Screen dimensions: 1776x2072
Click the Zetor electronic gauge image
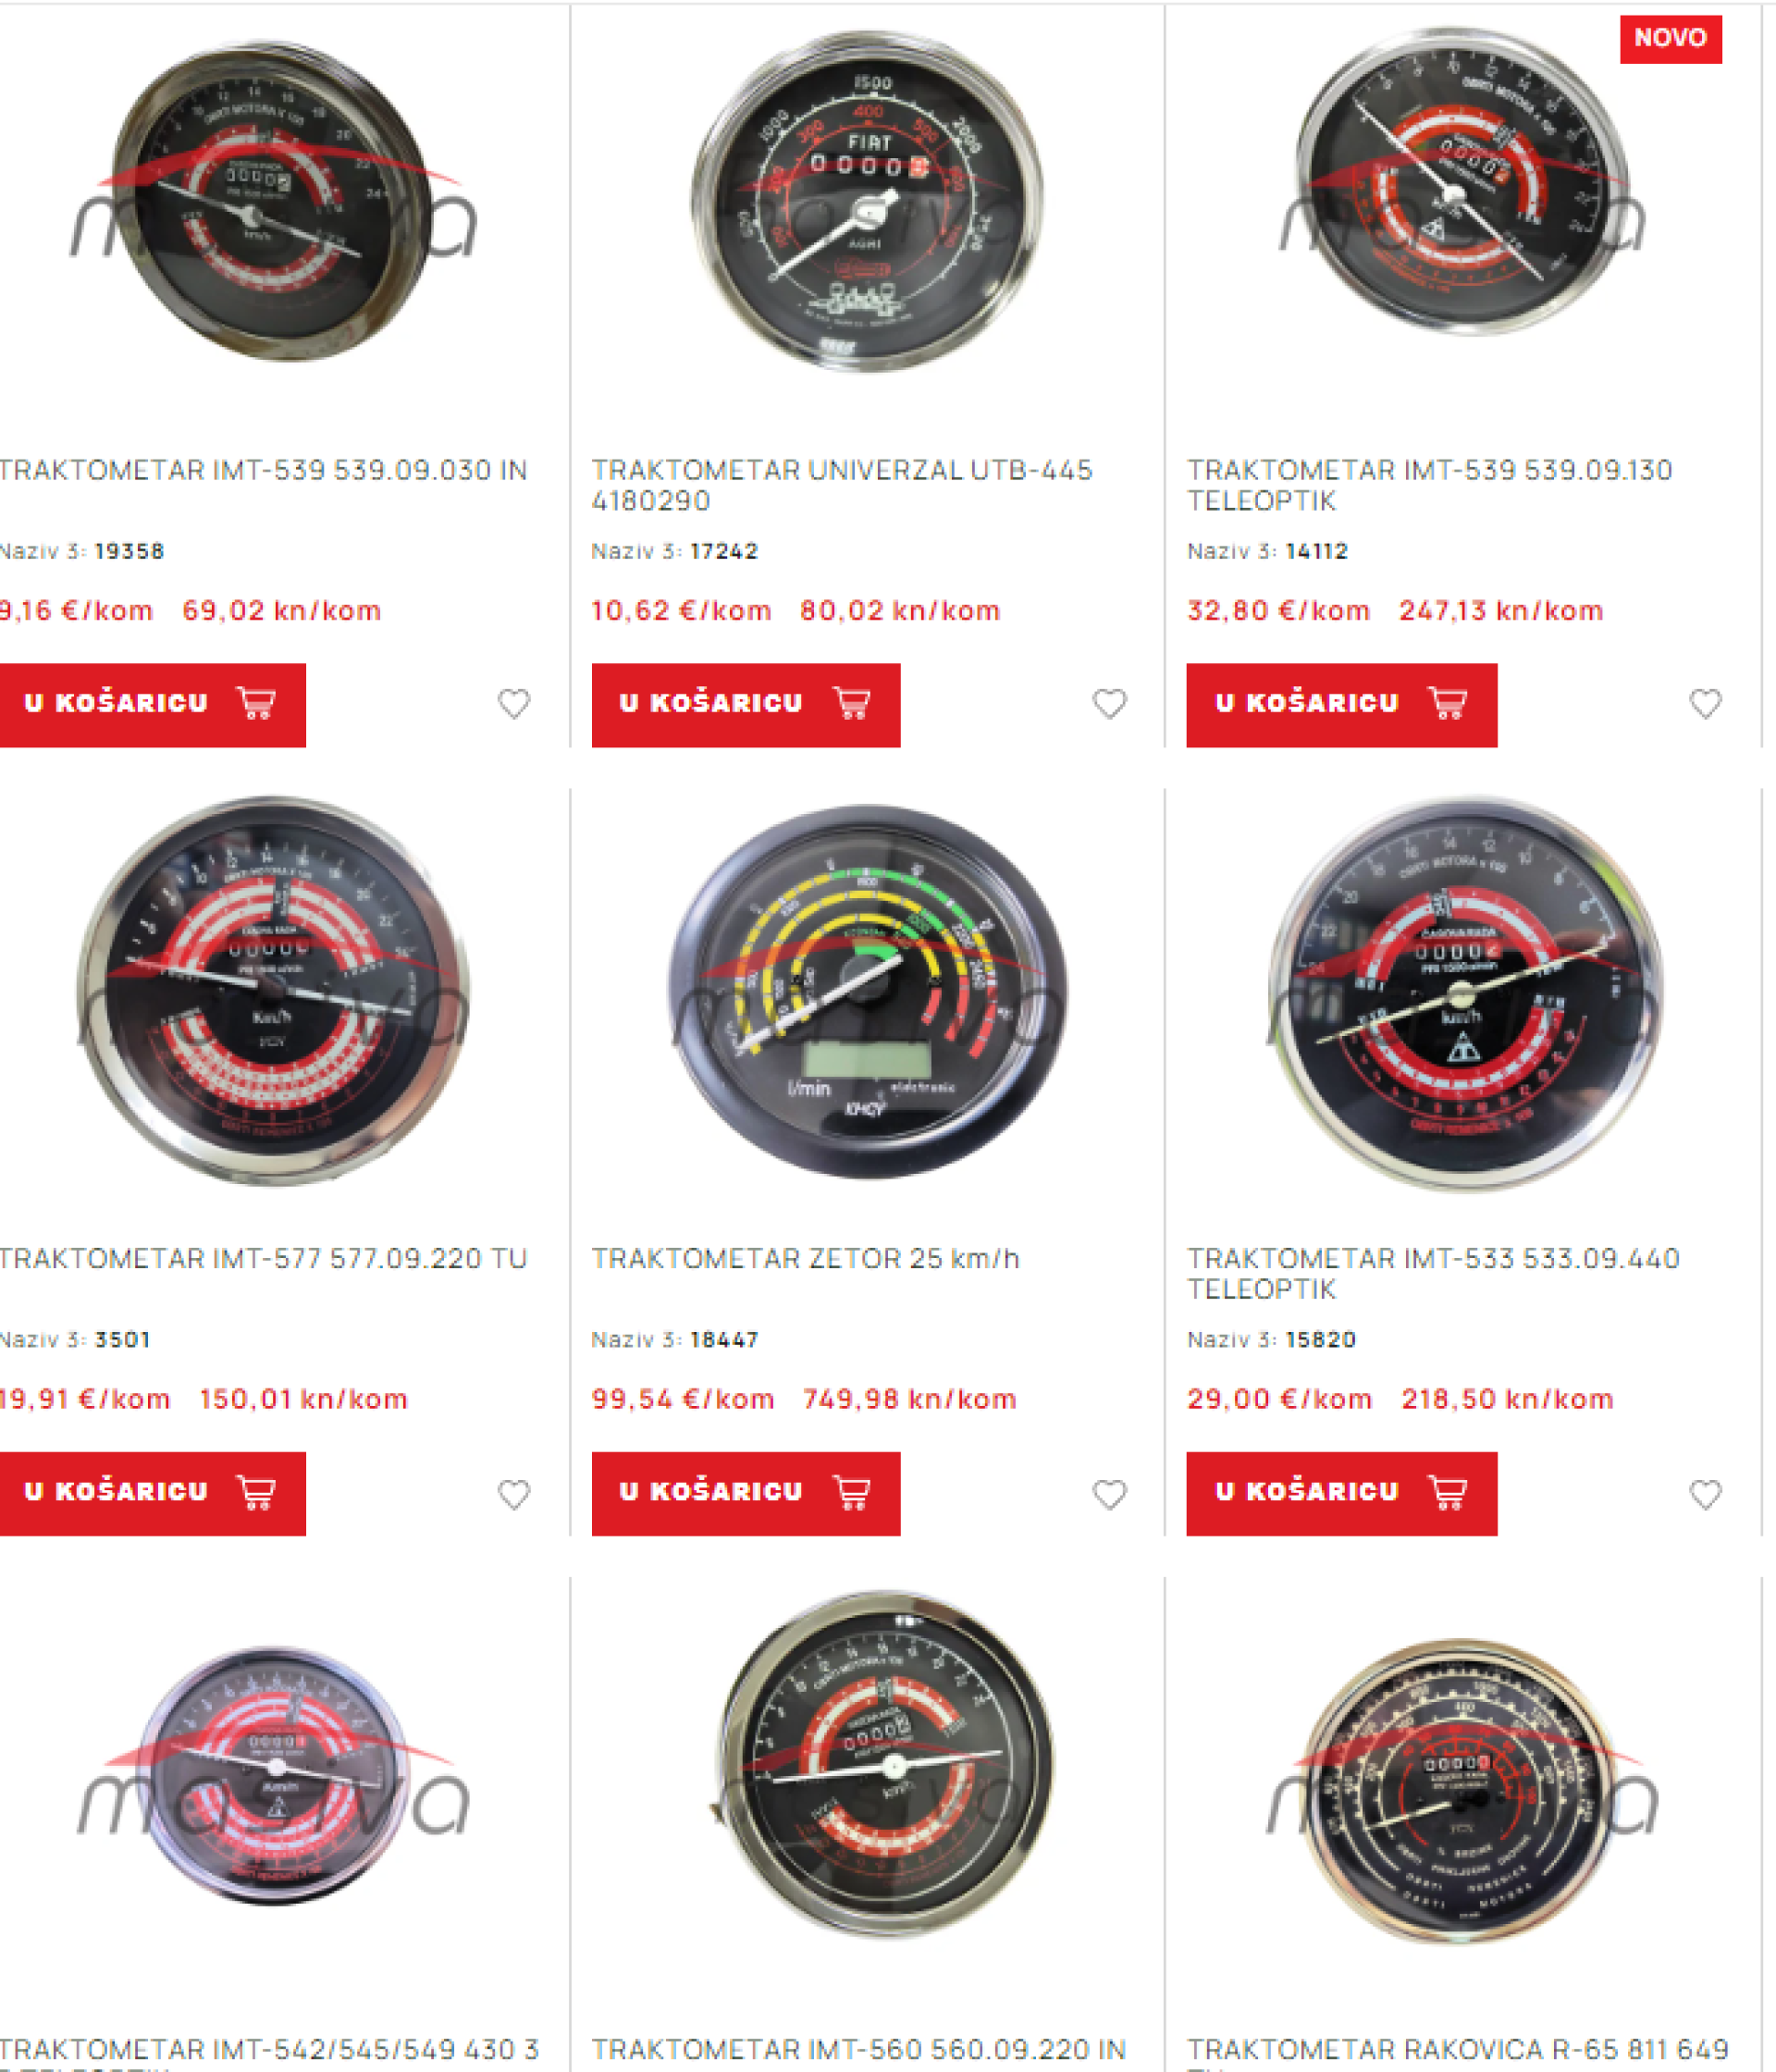(867, 992)
